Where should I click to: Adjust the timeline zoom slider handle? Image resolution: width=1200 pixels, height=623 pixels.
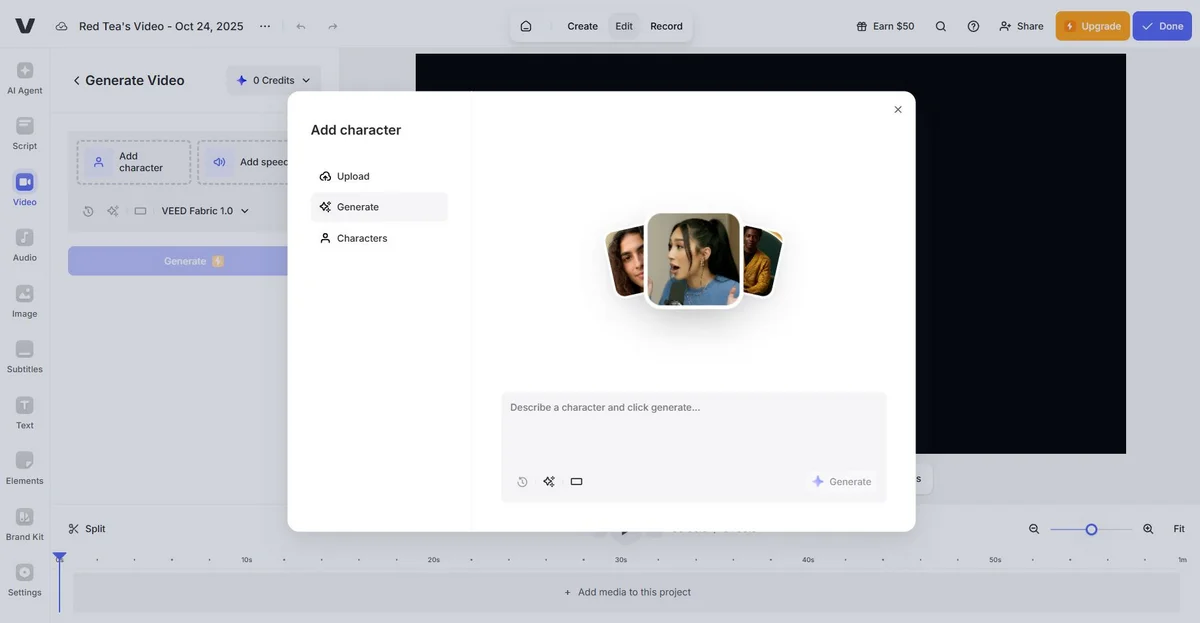(x=1091, y=529)
